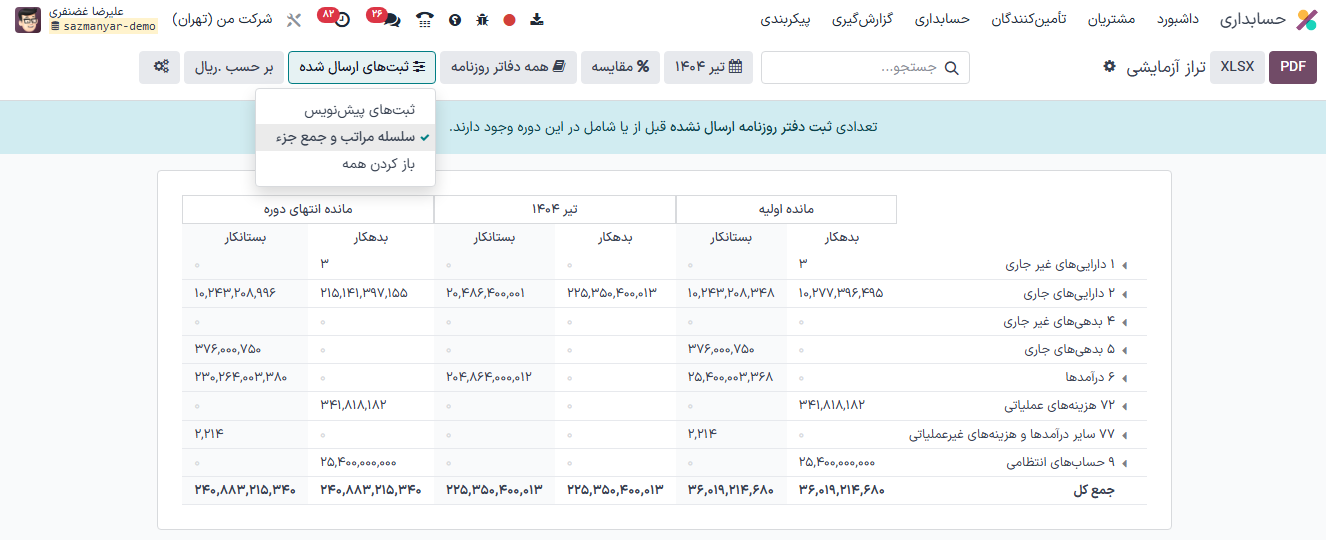Open the bug debug tools icon
This screenshot has width=1326, height=540.
tap(483, 19)
